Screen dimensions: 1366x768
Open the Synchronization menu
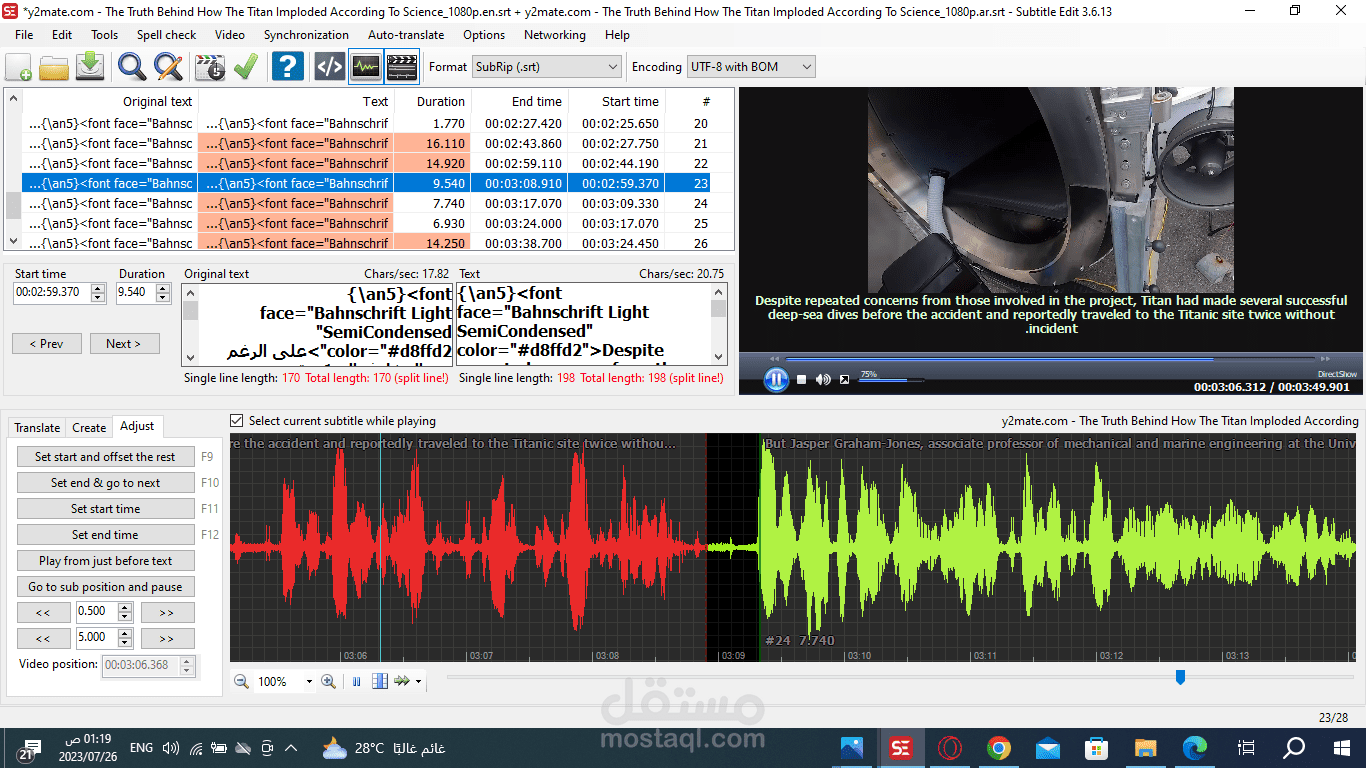tap(306, 34)
